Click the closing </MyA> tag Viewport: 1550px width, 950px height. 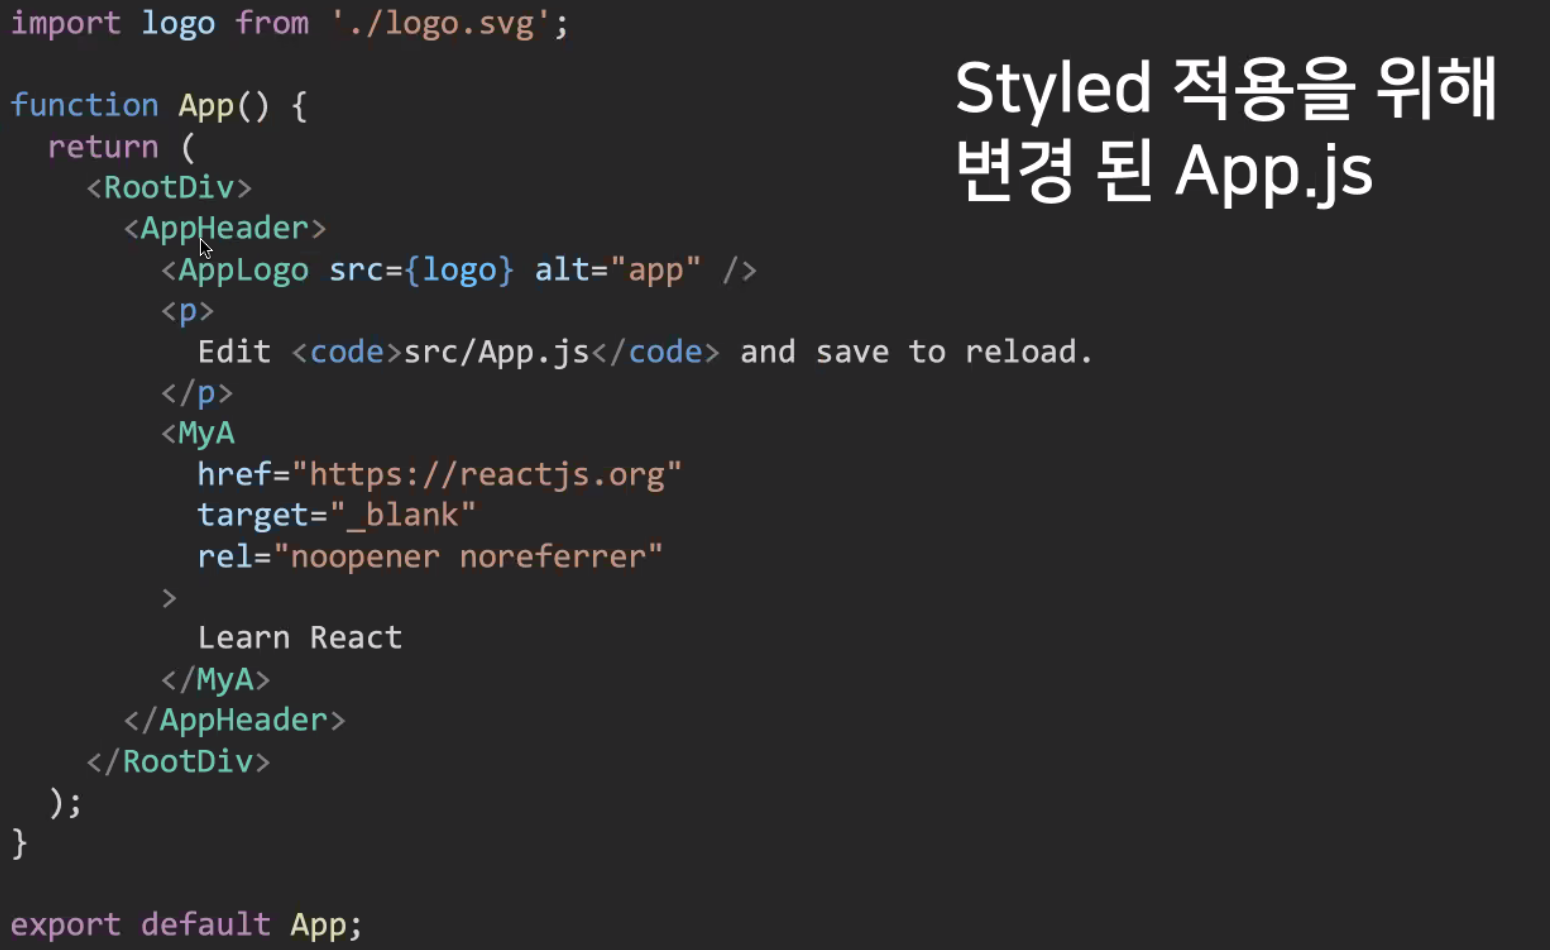[x=216, y=679]
